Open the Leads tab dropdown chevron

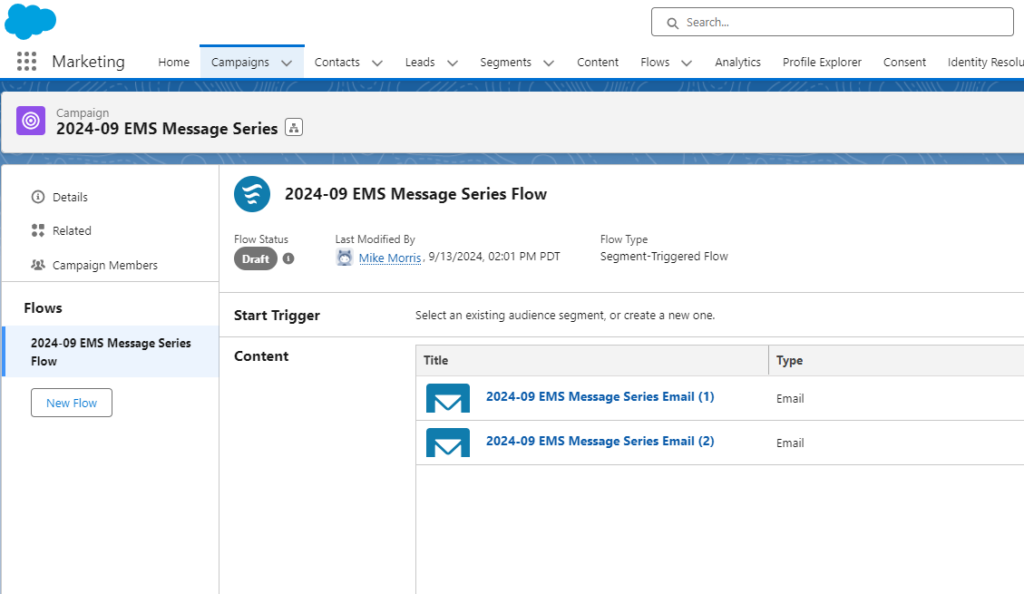coord(452,63)
